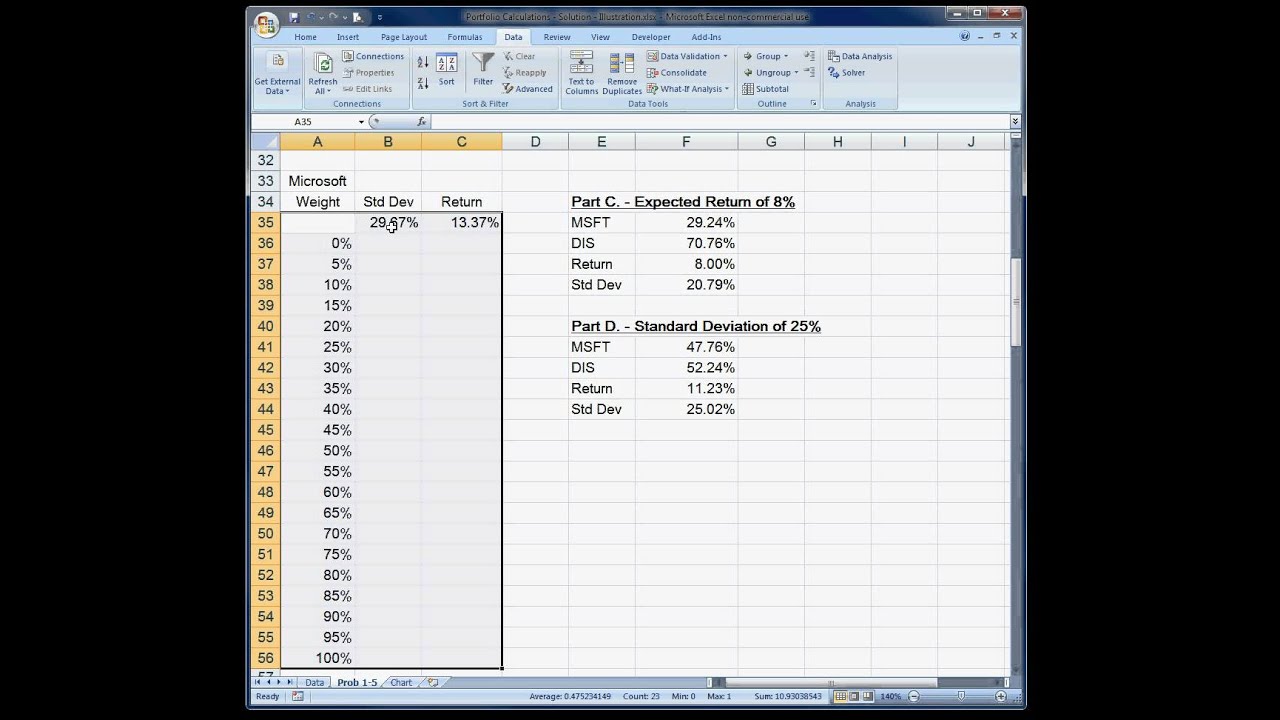The image size is (1280, 720).
Task: Open the Outline dialog launcher
Action: point(813,104)
